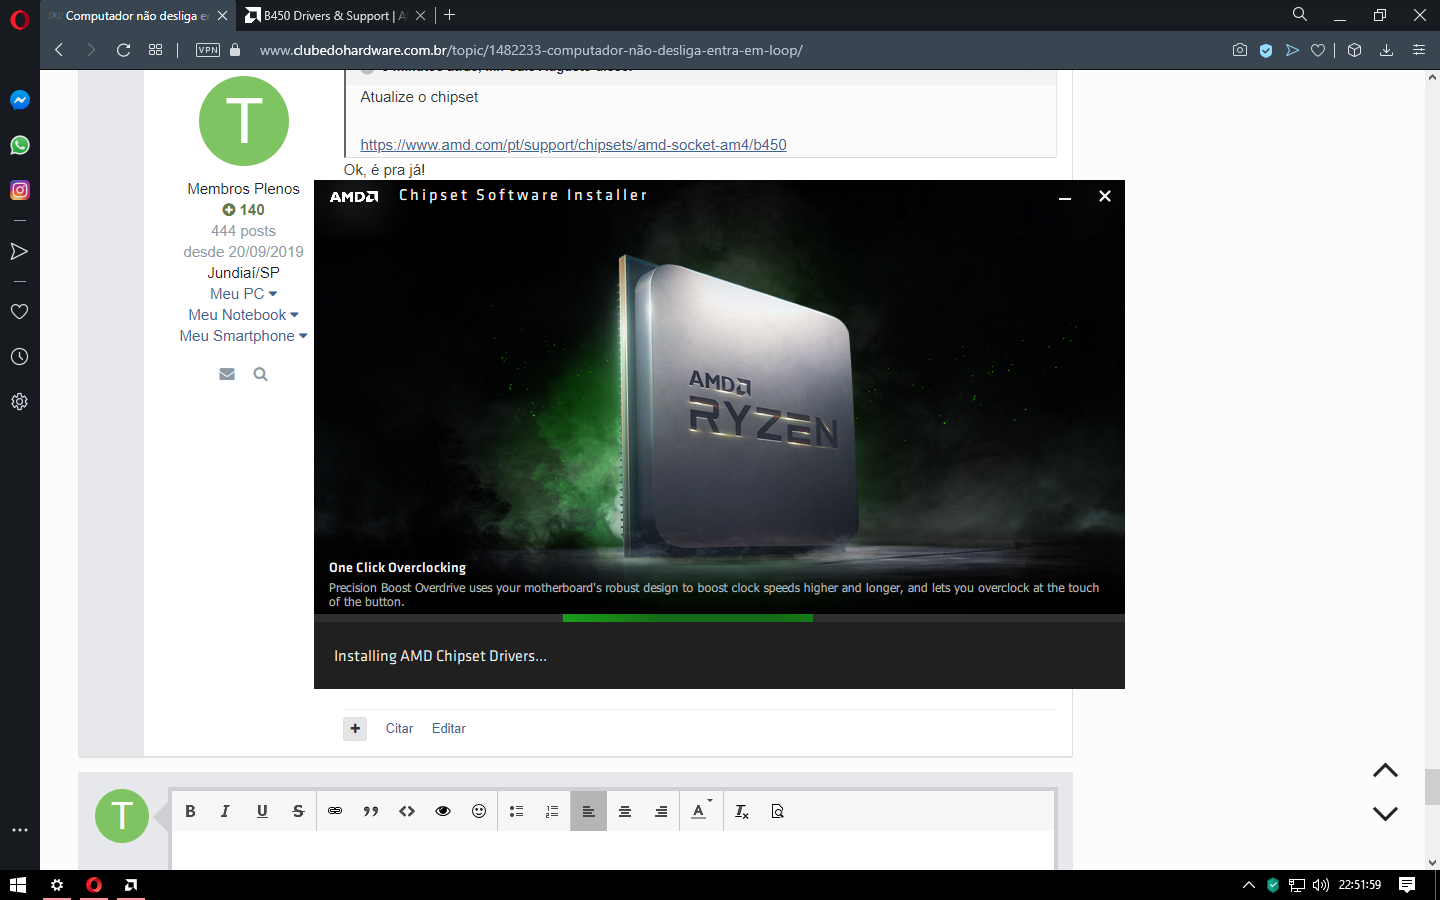Send page to My Flow
This screenshot has height=900, width=1440.
[1292, 50]
